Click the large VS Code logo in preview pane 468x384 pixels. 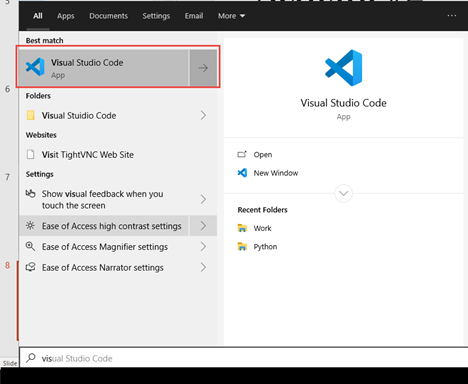click(344, 68)
